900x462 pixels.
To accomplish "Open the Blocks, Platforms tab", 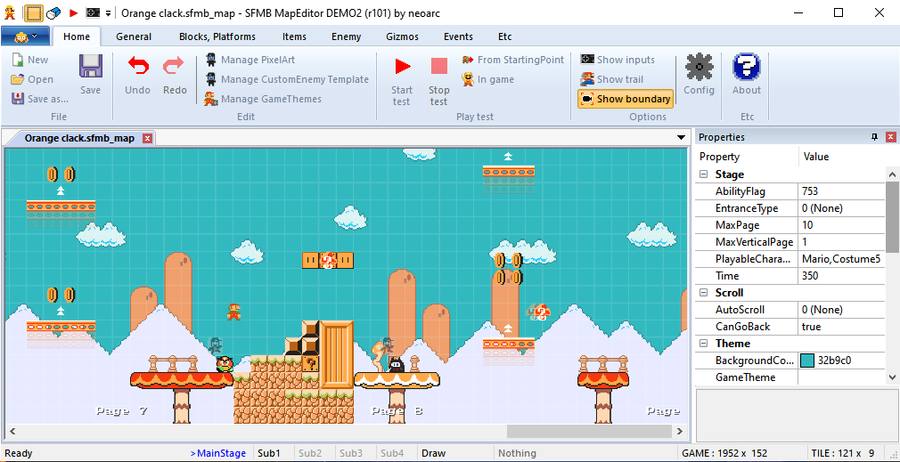I will (218, 37).
